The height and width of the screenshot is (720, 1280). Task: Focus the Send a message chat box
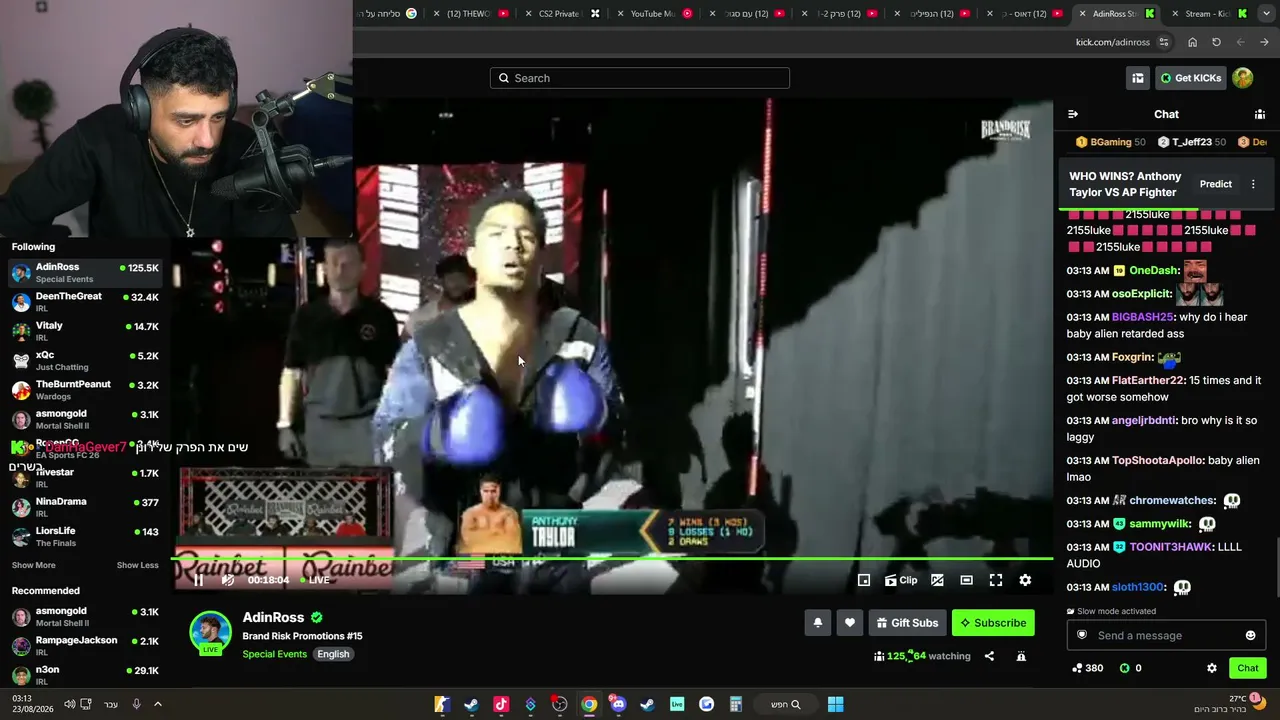(1166, 635)
